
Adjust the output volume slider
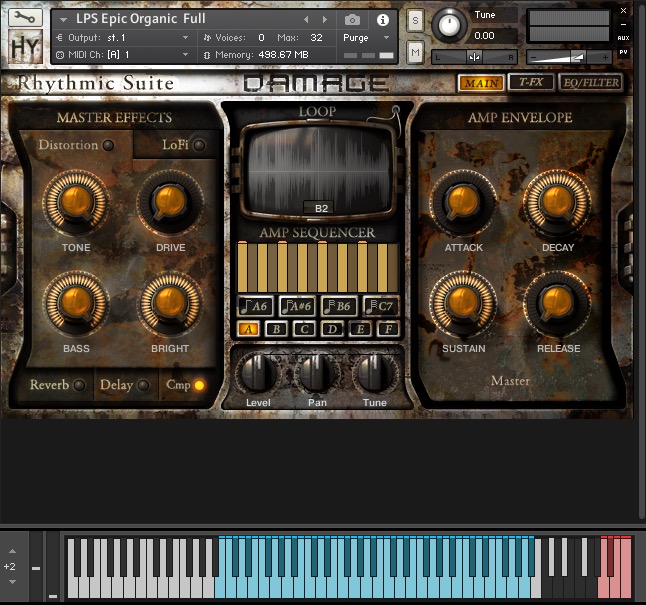569,57
